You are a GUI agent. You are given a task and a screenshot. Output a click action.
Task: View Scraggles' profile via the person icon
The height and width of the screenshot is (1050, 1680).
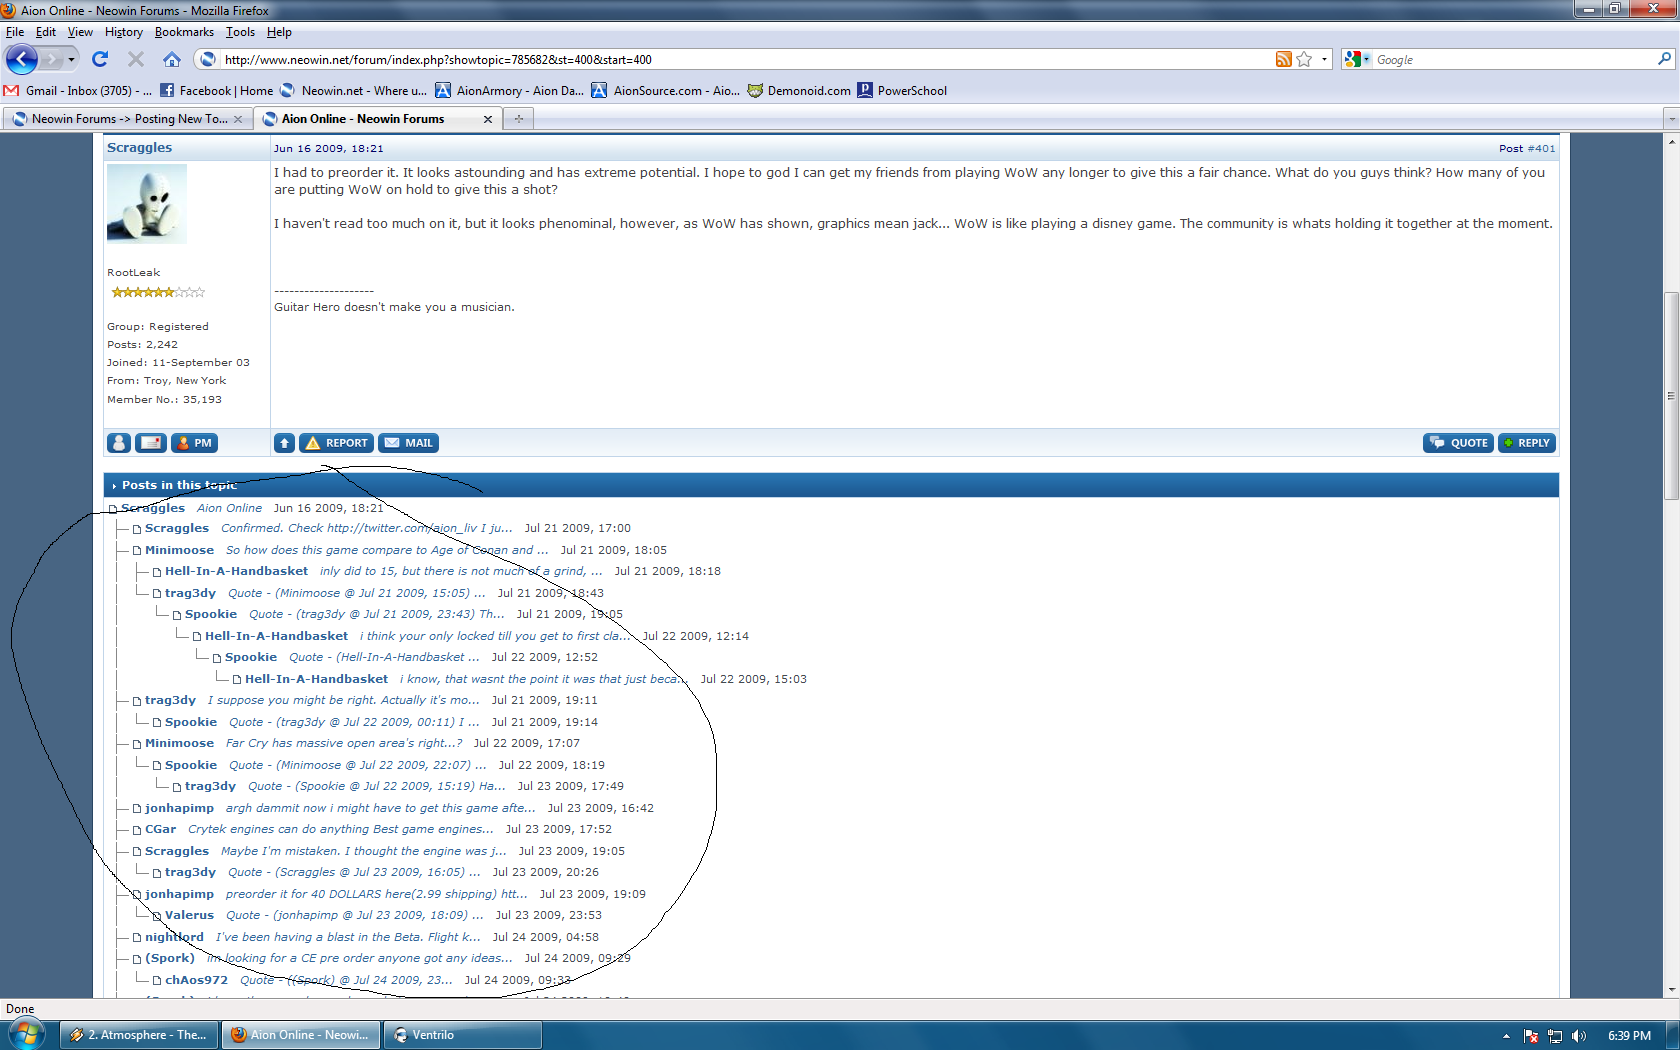click(119, 443)
